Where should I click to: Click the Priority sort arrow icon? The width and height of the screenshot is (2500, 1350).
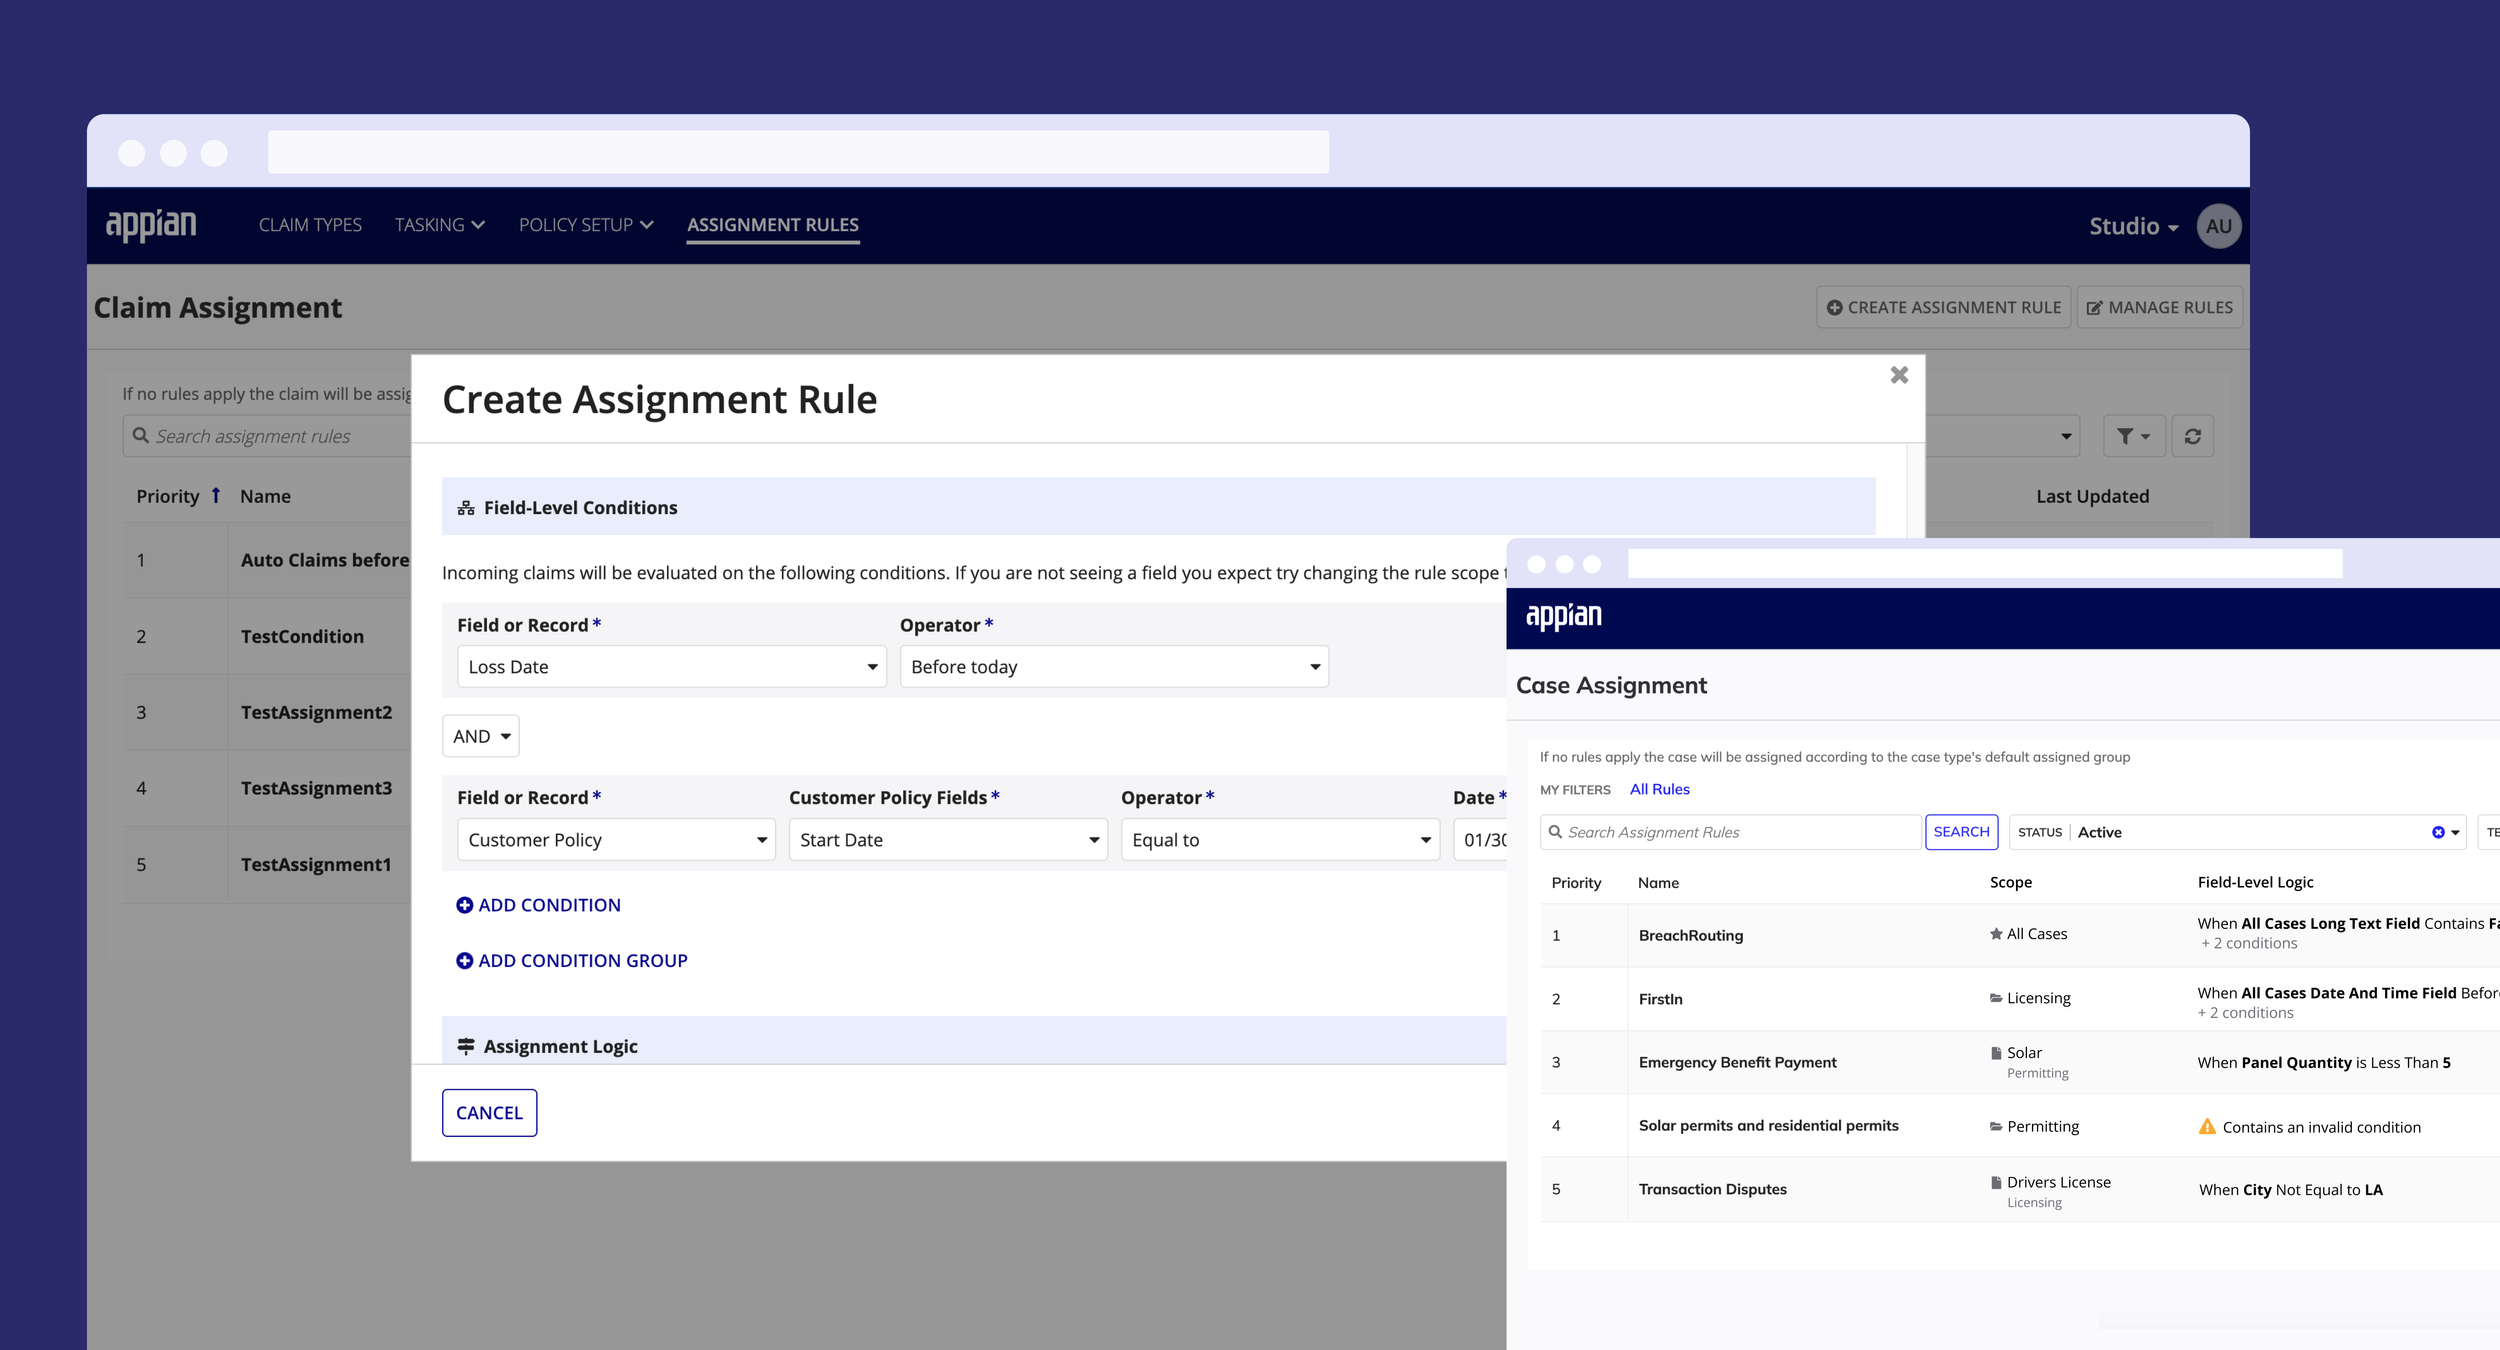[215, 496]
